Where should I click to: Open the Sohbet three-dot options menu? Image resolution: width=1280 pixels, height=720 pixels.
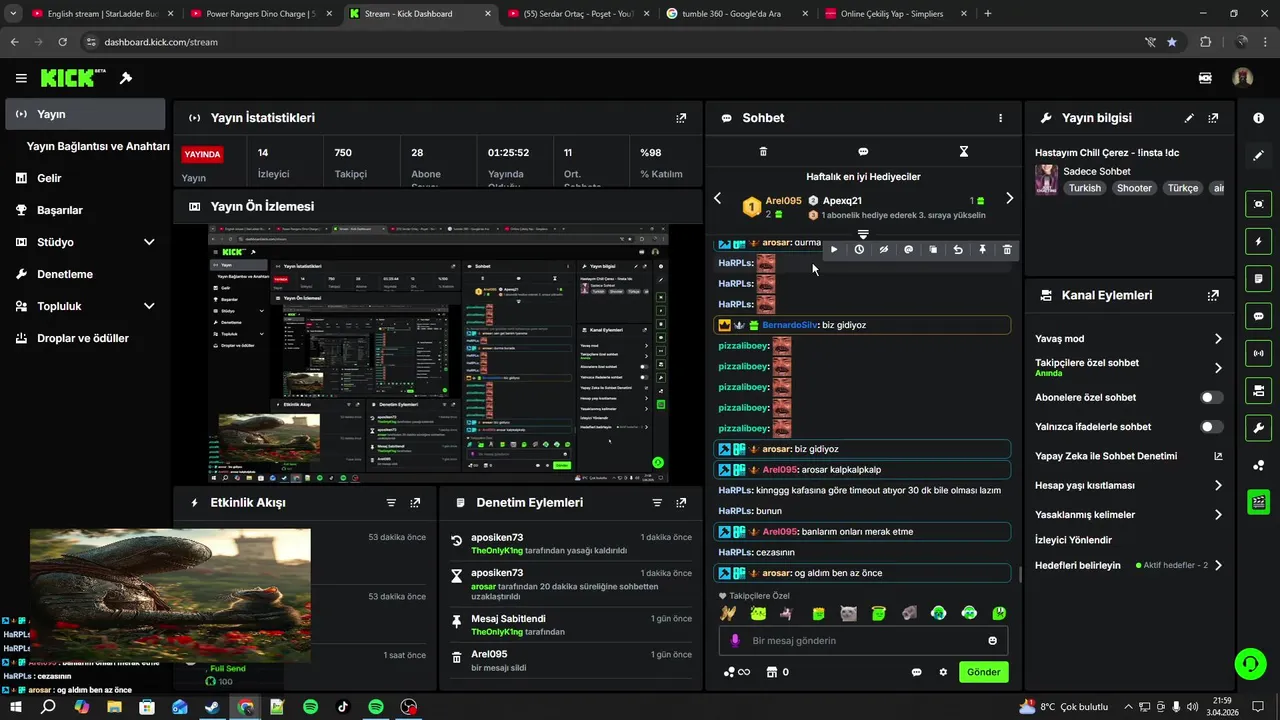[1000, 118]
